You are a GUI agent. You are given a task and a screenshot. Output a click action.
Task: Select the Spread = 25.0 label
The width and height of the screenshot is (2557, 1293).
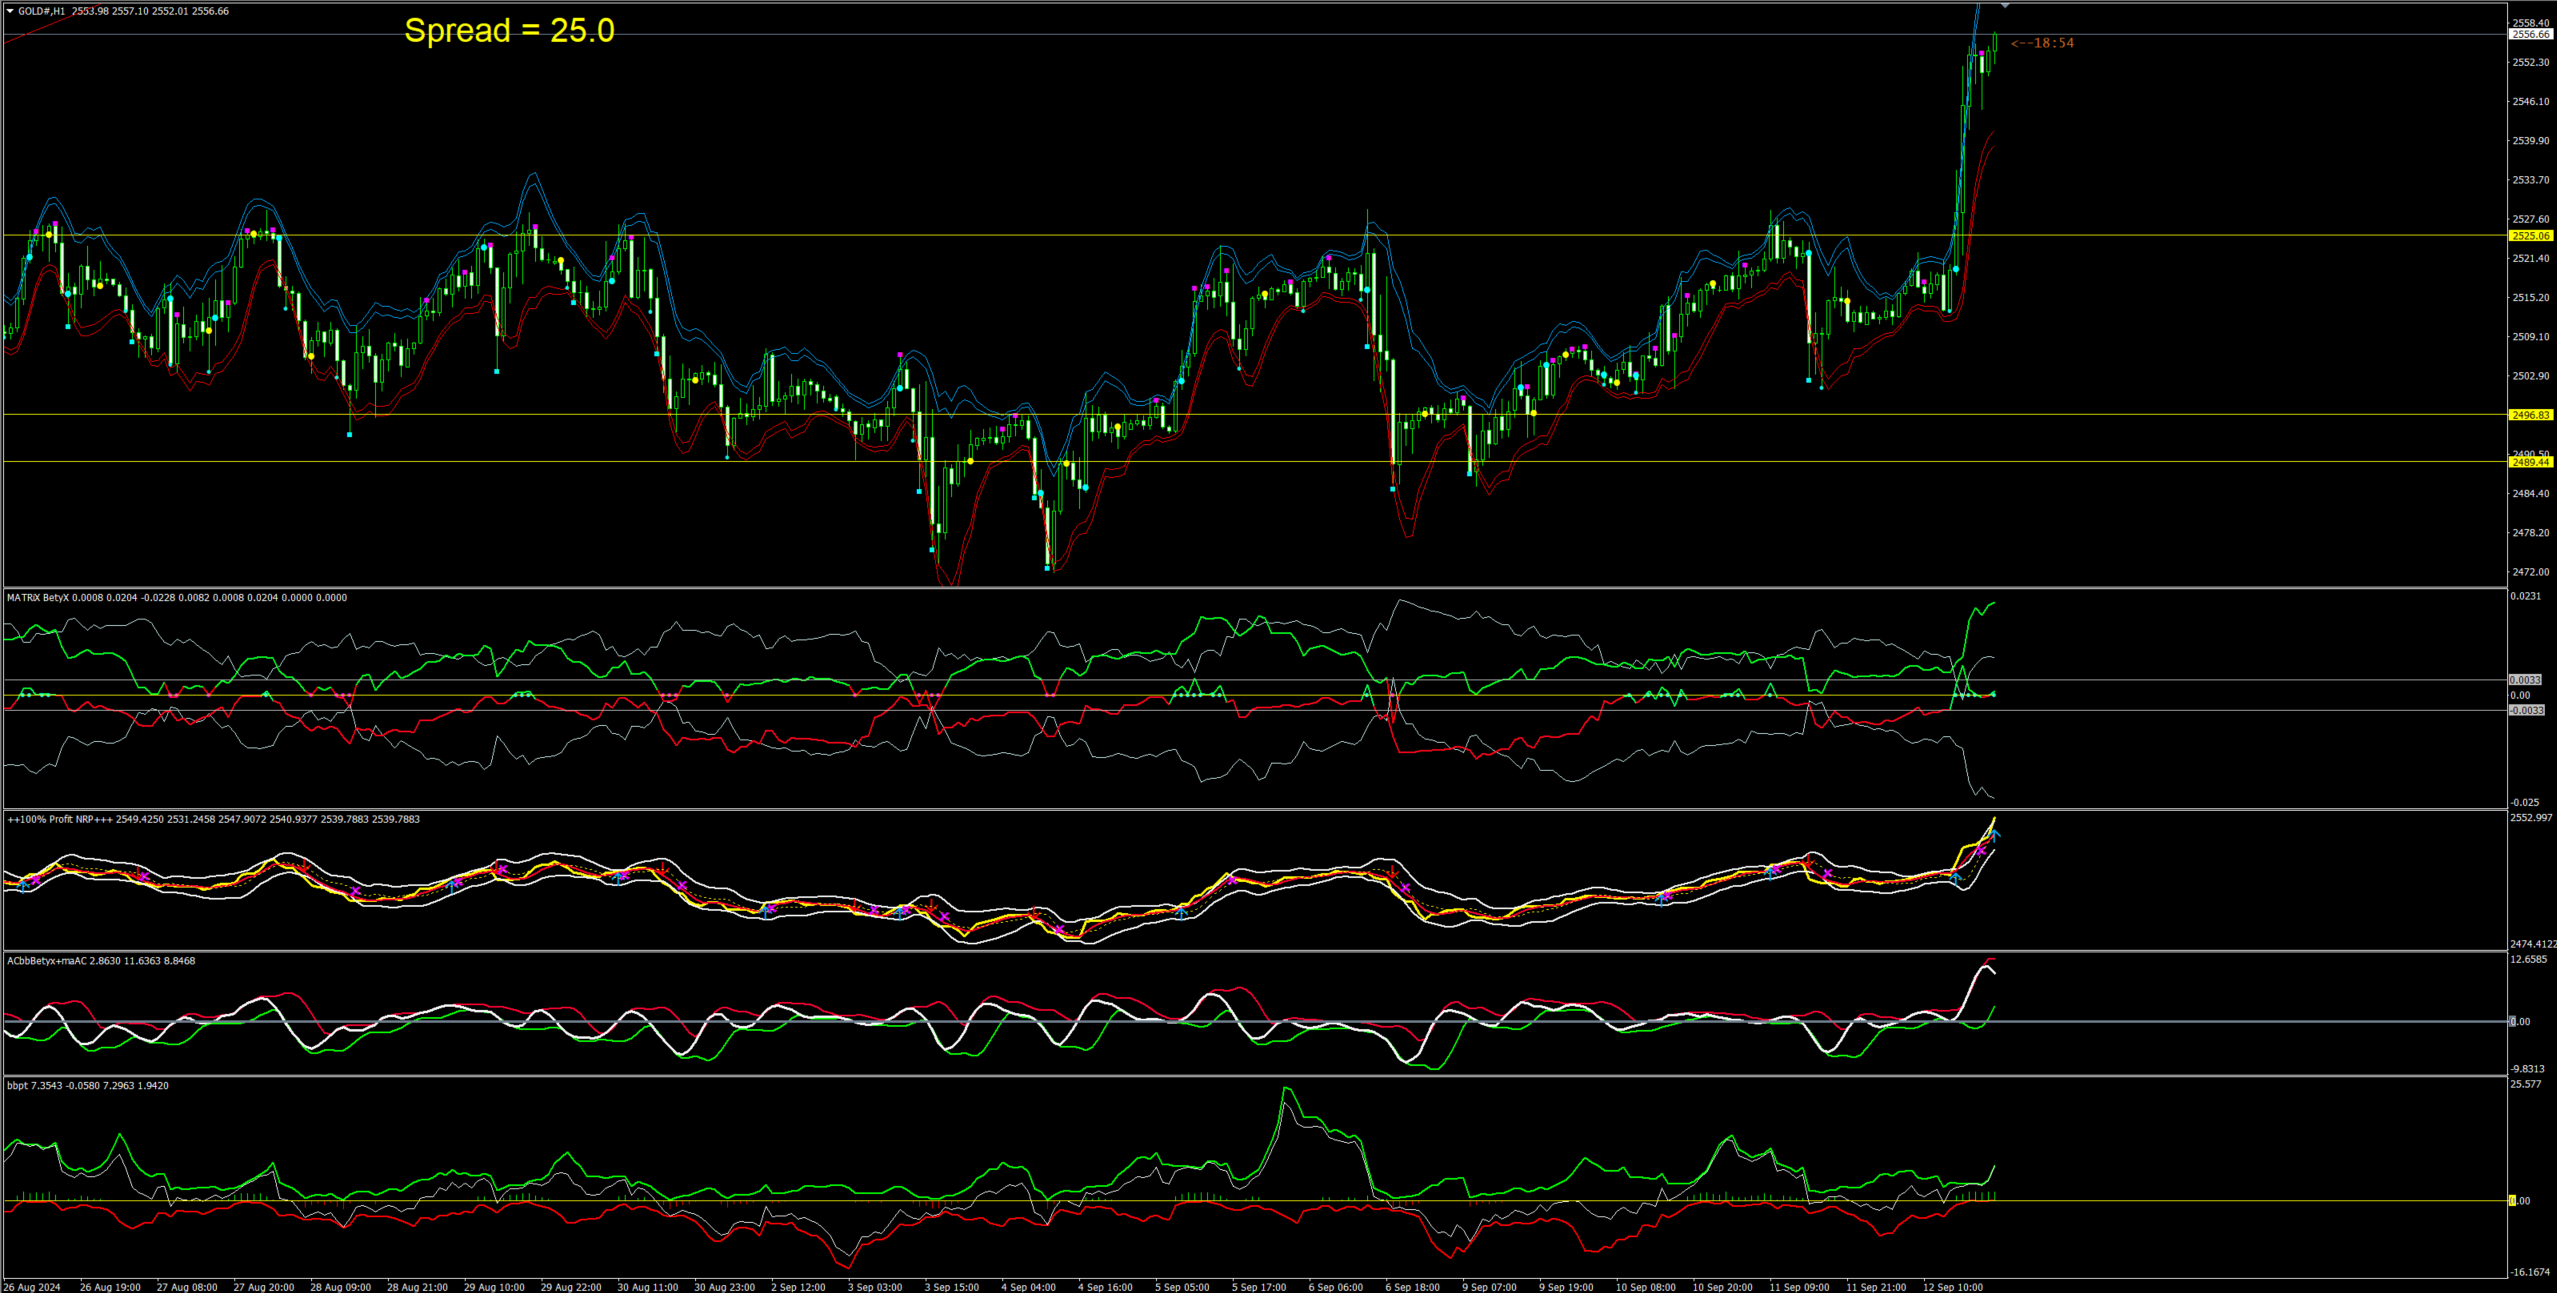(509, 31)
